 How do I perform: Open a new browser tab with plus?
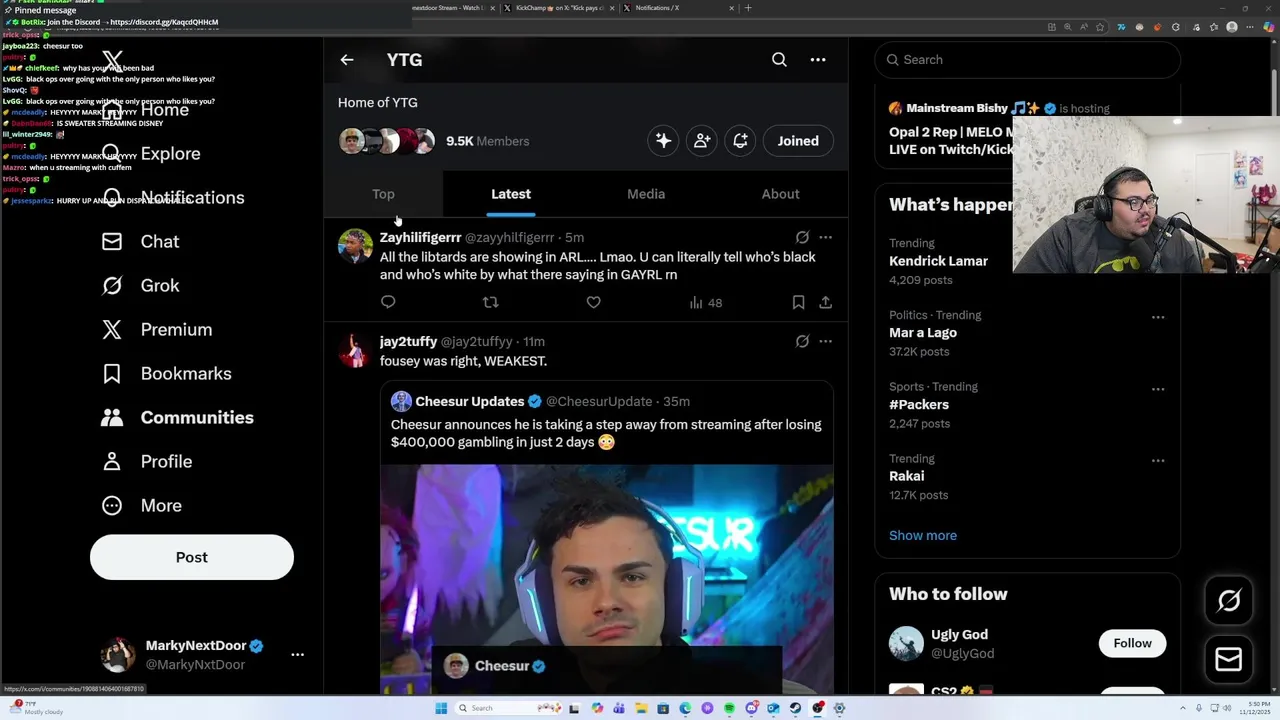pyautogui.click(x=748, y=8)
